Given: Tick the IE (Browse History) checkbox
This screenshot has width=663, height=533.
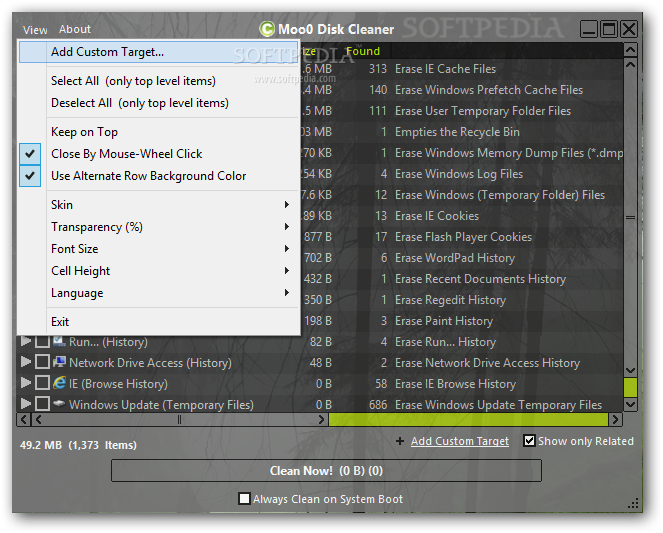Looking at the screenshot, I should pyautogui.click(x=42, y=383).
